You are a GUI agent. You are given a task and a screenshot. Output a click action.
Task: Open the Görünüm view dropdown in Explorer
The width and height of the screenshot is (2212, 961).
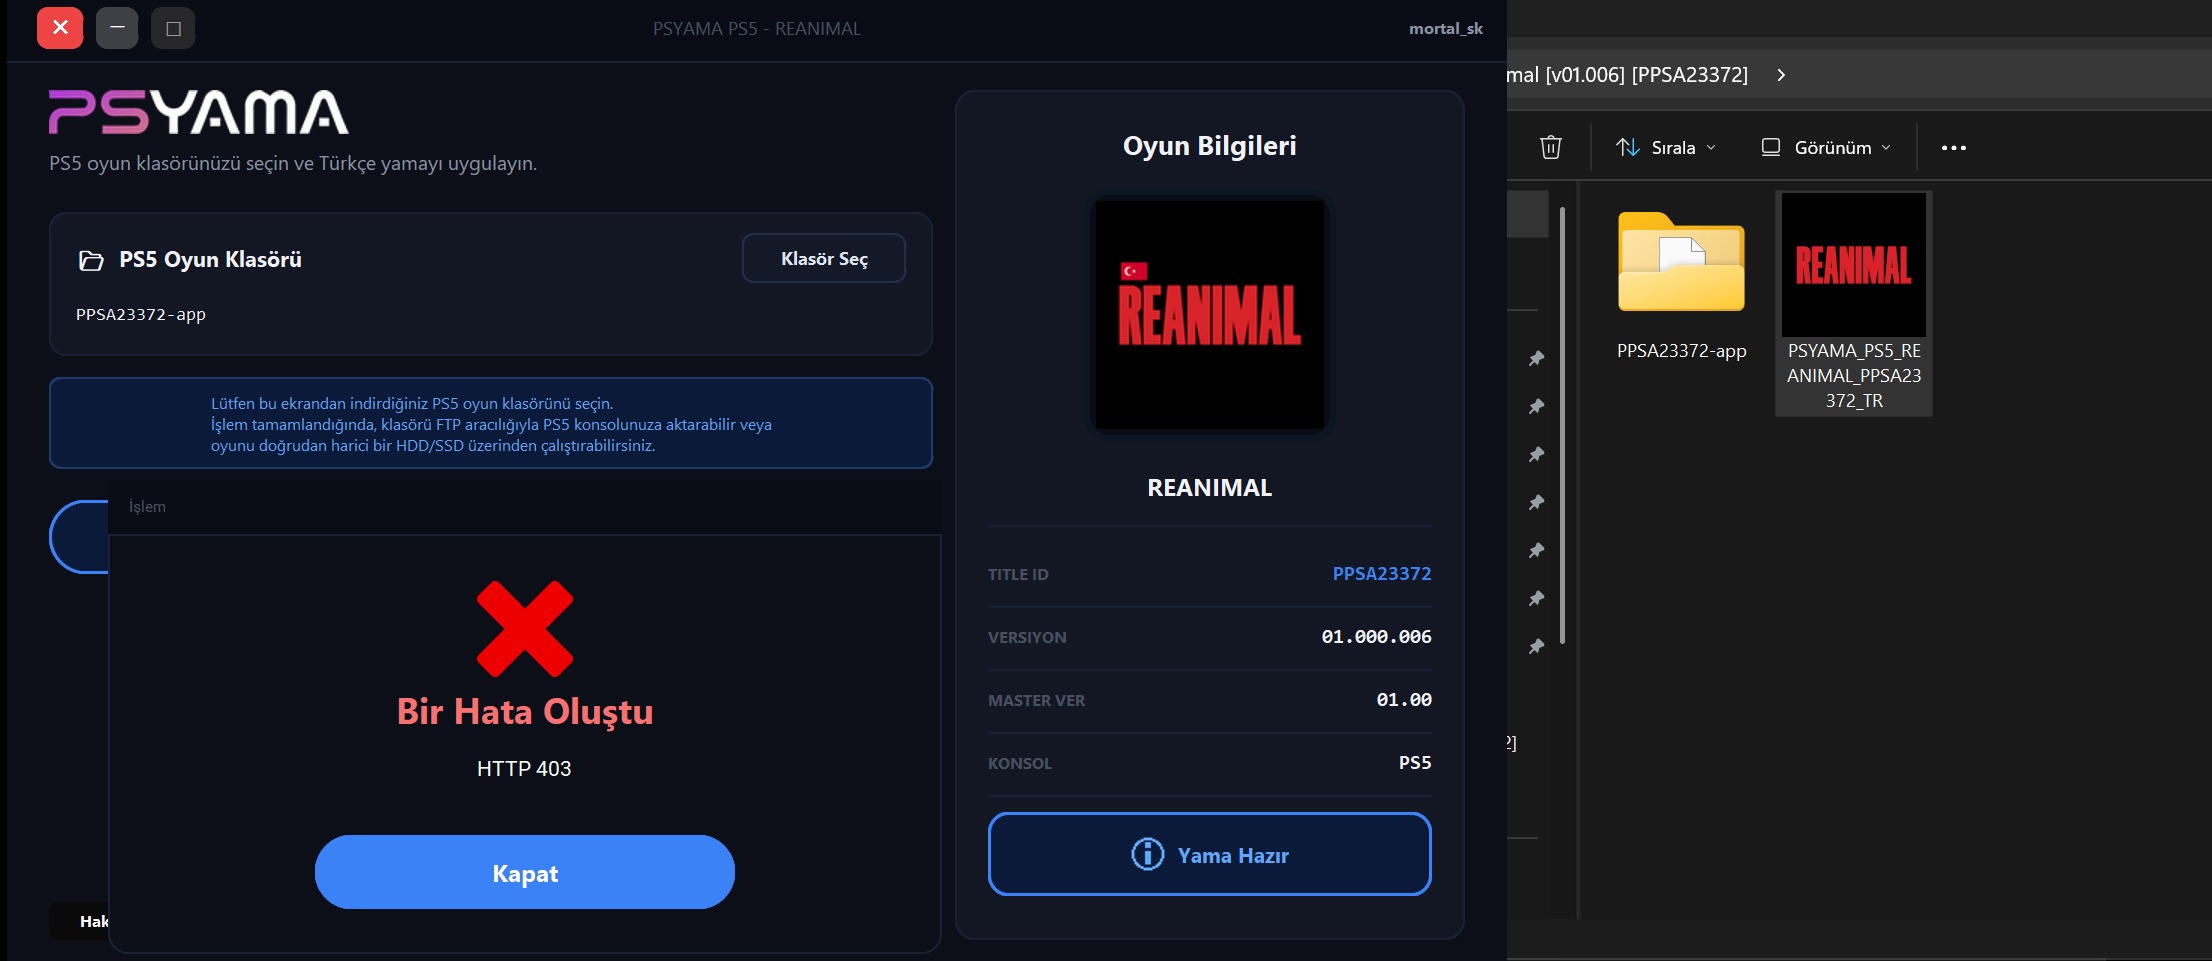click(1826, 147)
